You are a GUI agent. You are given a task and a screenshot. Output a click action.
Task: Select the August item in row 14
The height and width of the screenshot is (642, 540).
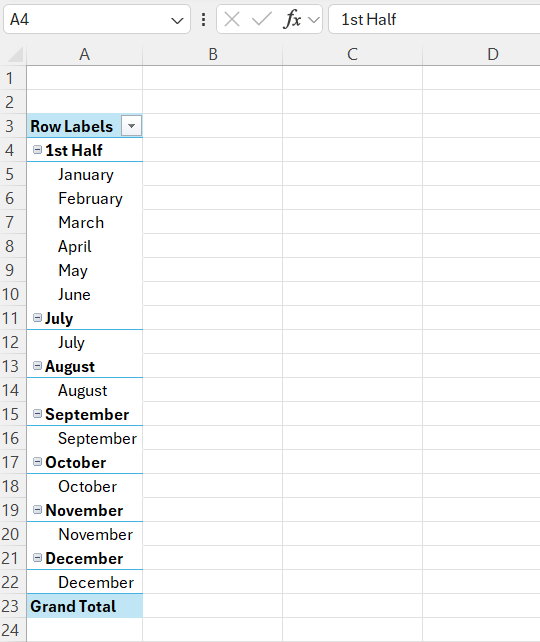(x=82, y=391)
